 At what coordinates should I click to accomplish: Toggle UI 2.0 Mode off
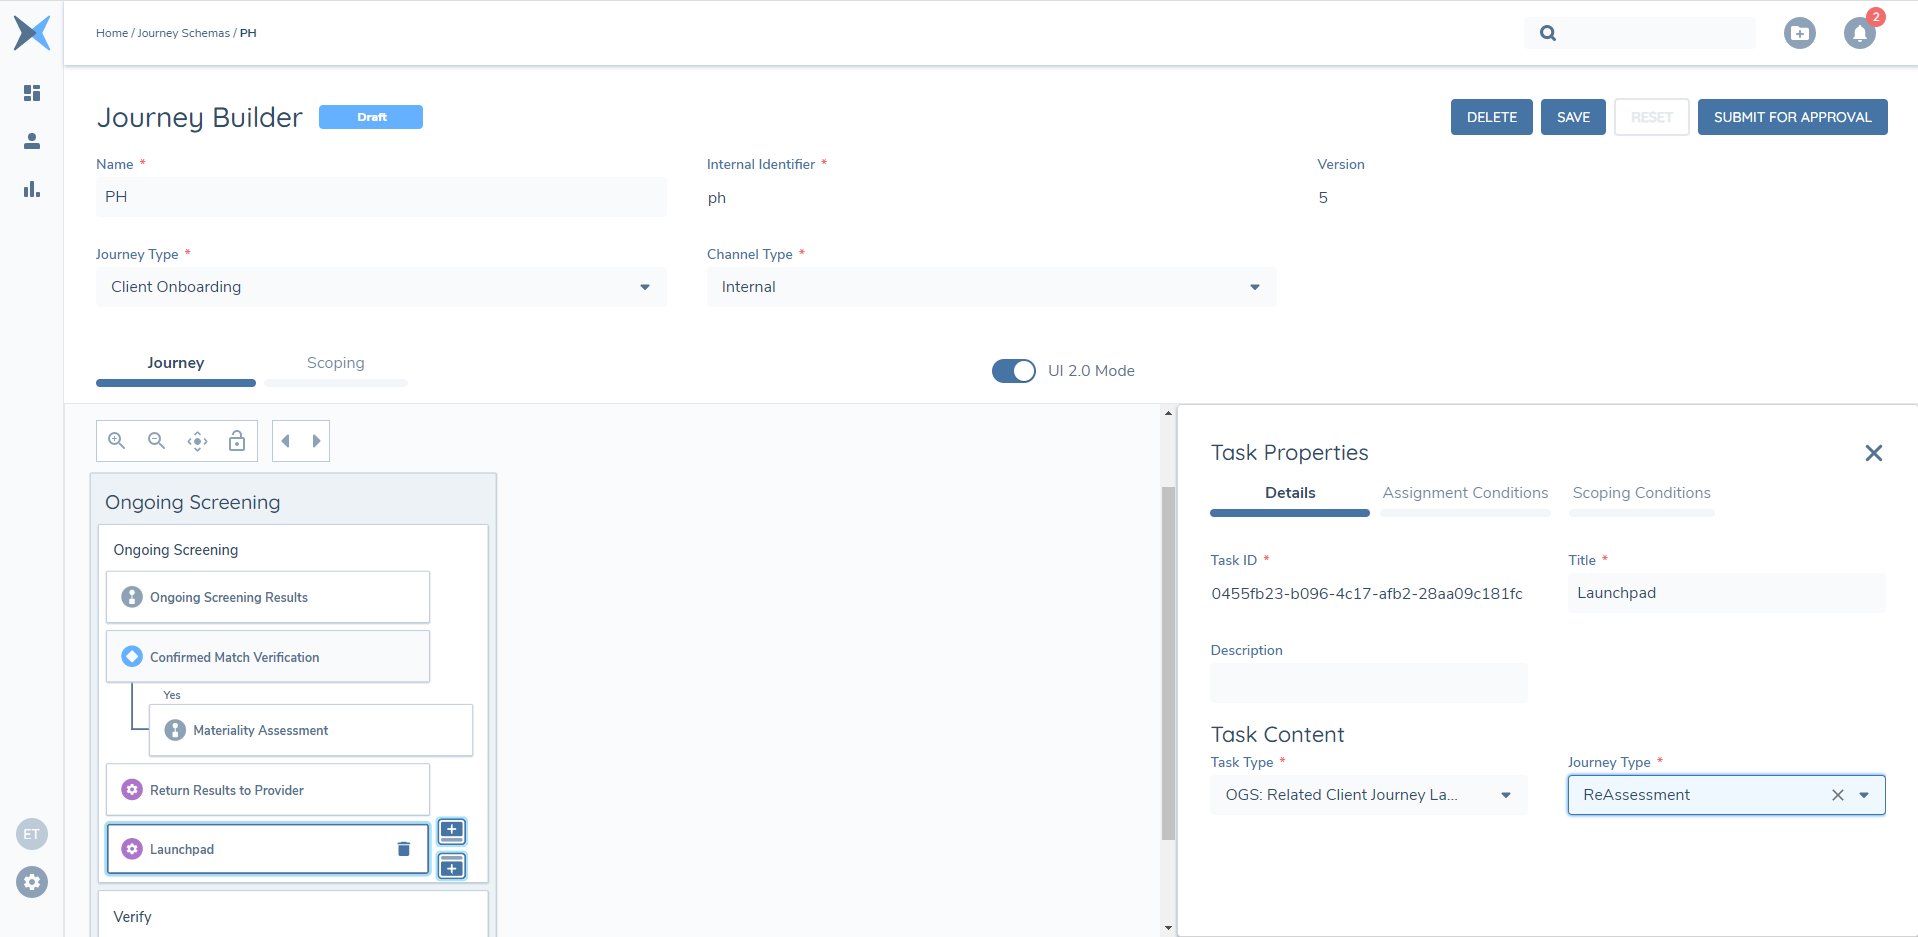(1013, 370)
